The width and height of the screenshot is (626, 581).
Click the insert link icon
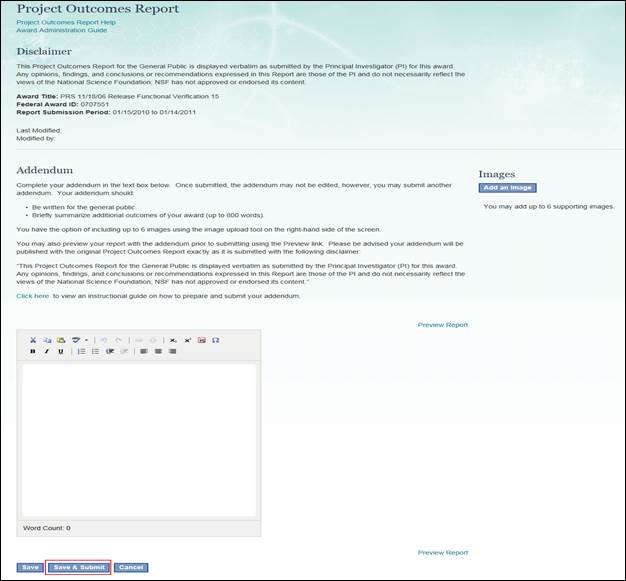139,340
